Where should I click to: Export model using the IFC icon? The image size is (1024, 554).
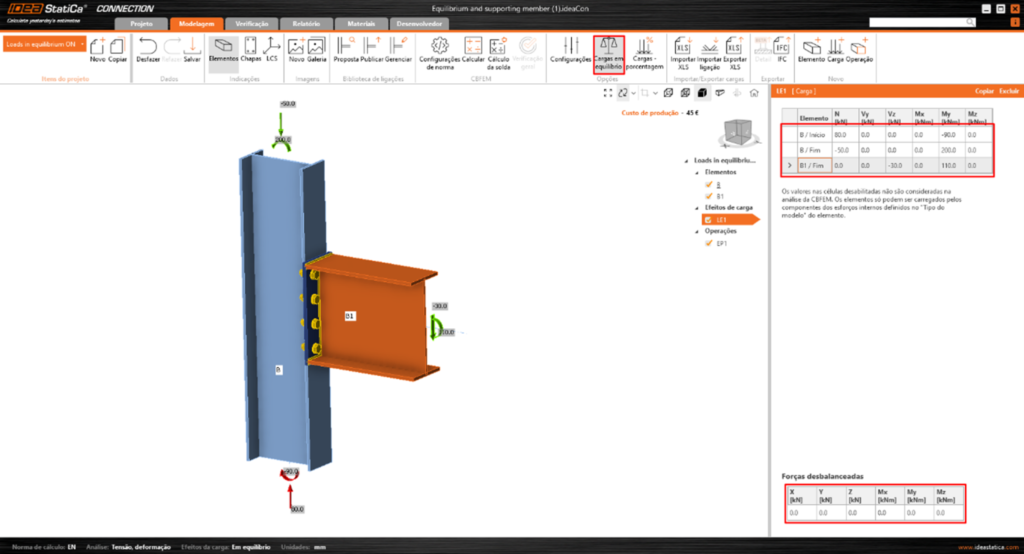(782, 48)
